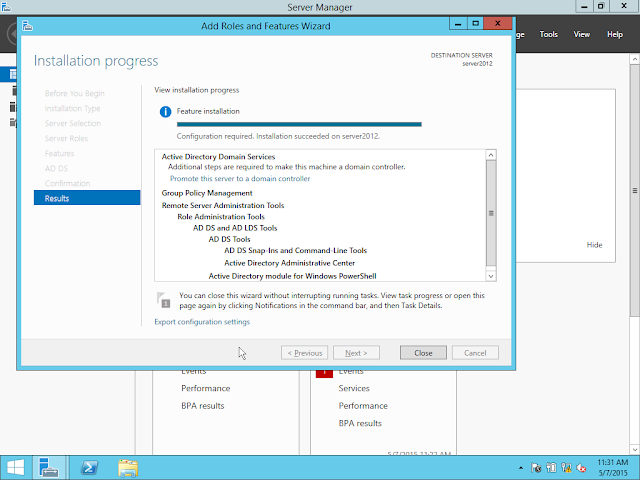The width and height of the screenshot is (640, 480).
Task: Select the AD DS wizard step
Action: pos(56,169)
